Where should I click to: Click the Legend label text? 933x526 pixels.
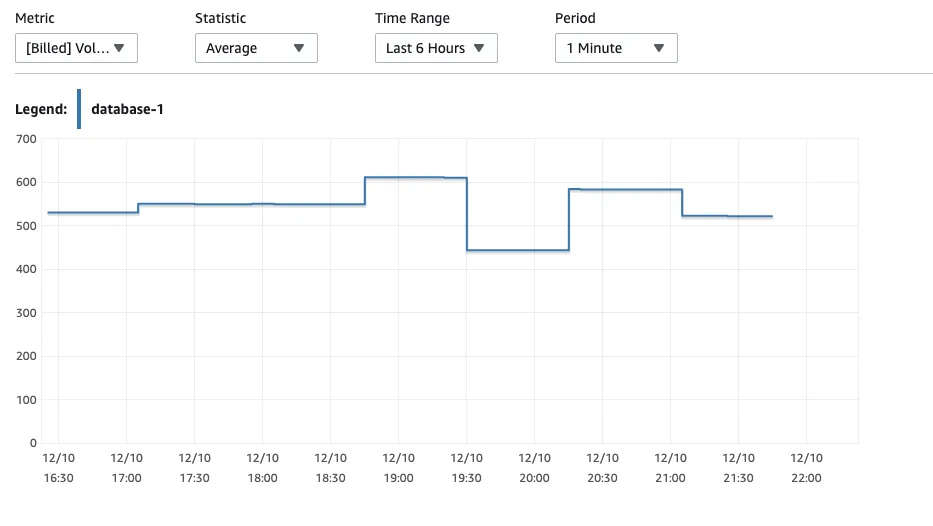41,109
